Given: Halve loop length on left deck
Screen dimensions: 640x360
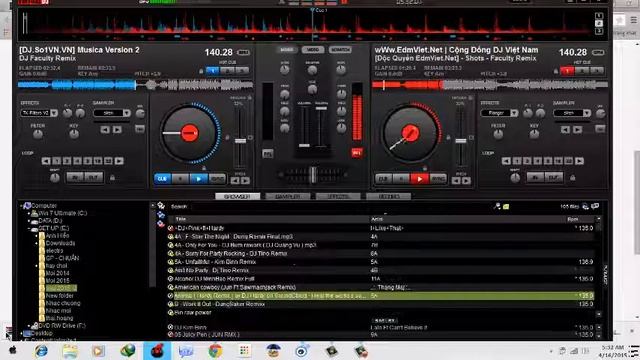Looking at the screenshot, I should coord(46,161).
